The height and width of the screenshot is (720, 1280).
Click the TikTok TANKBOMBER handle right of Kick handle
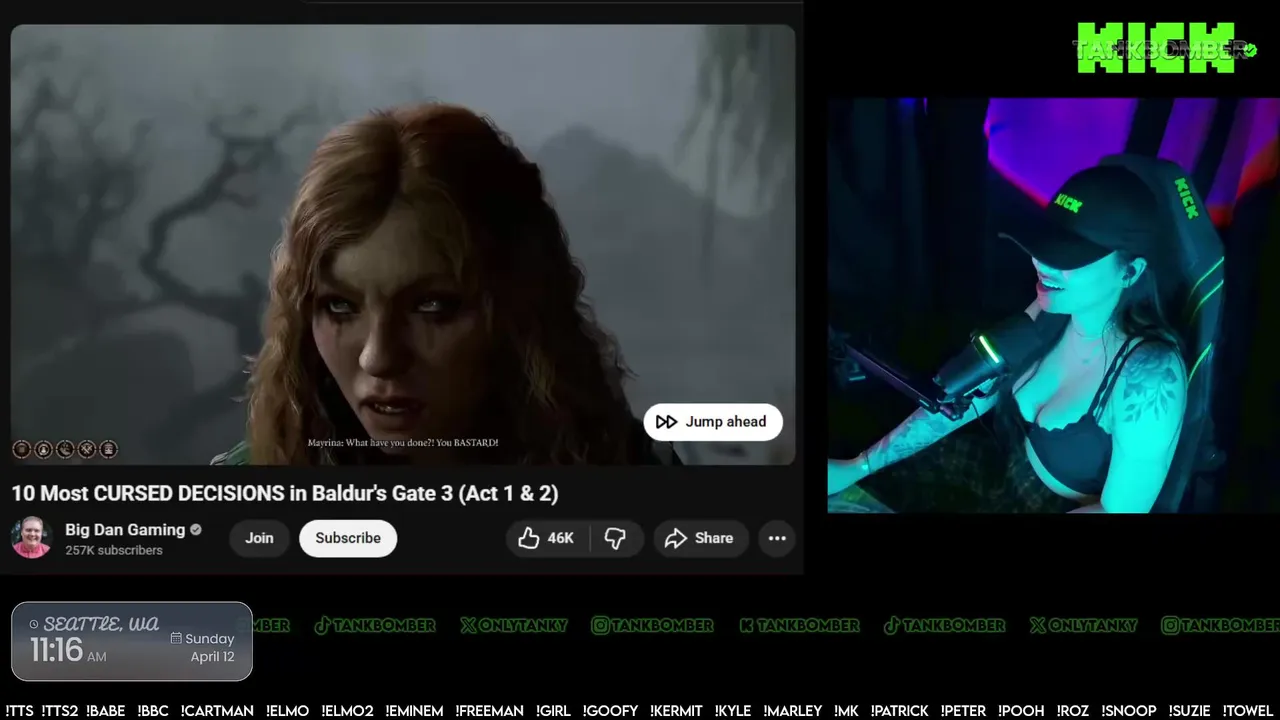click(x=944, y=625)
